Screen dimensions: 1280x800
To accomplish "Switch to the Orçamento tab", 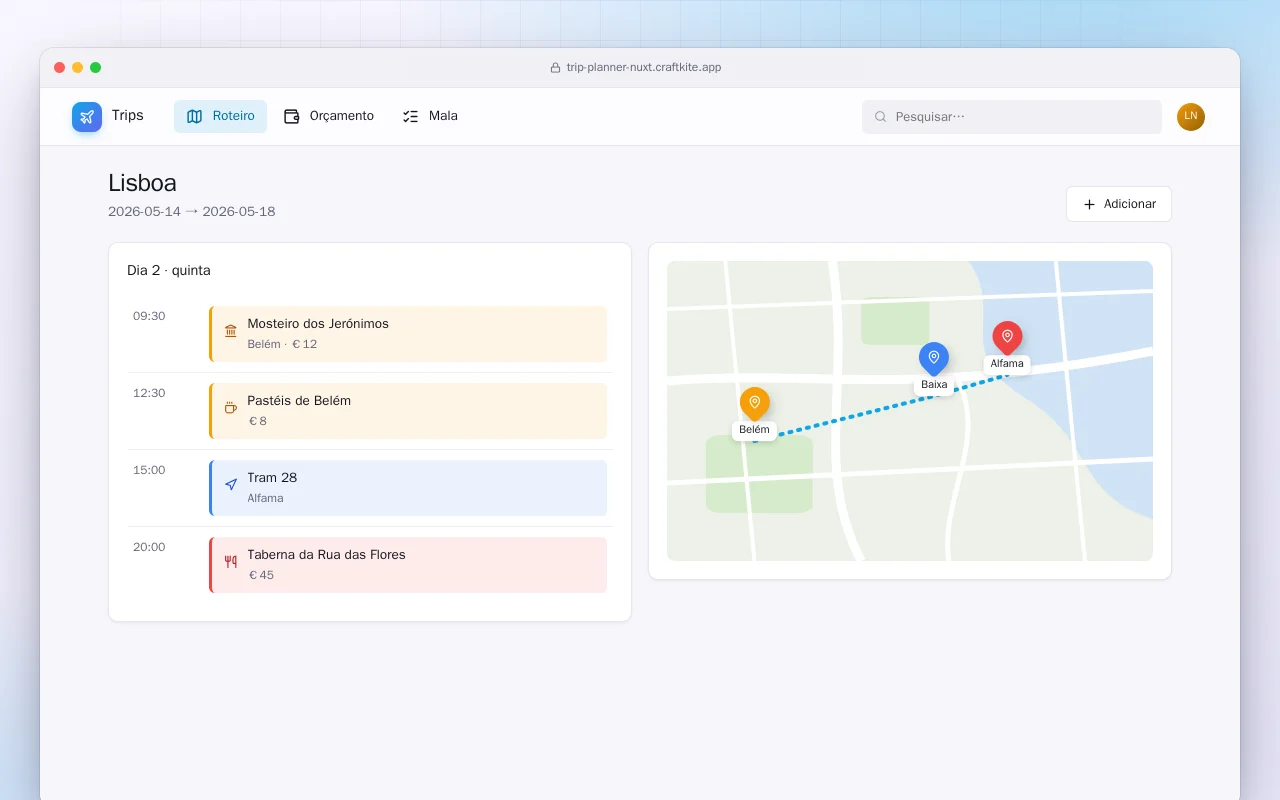I will click(x=329, y=116).
